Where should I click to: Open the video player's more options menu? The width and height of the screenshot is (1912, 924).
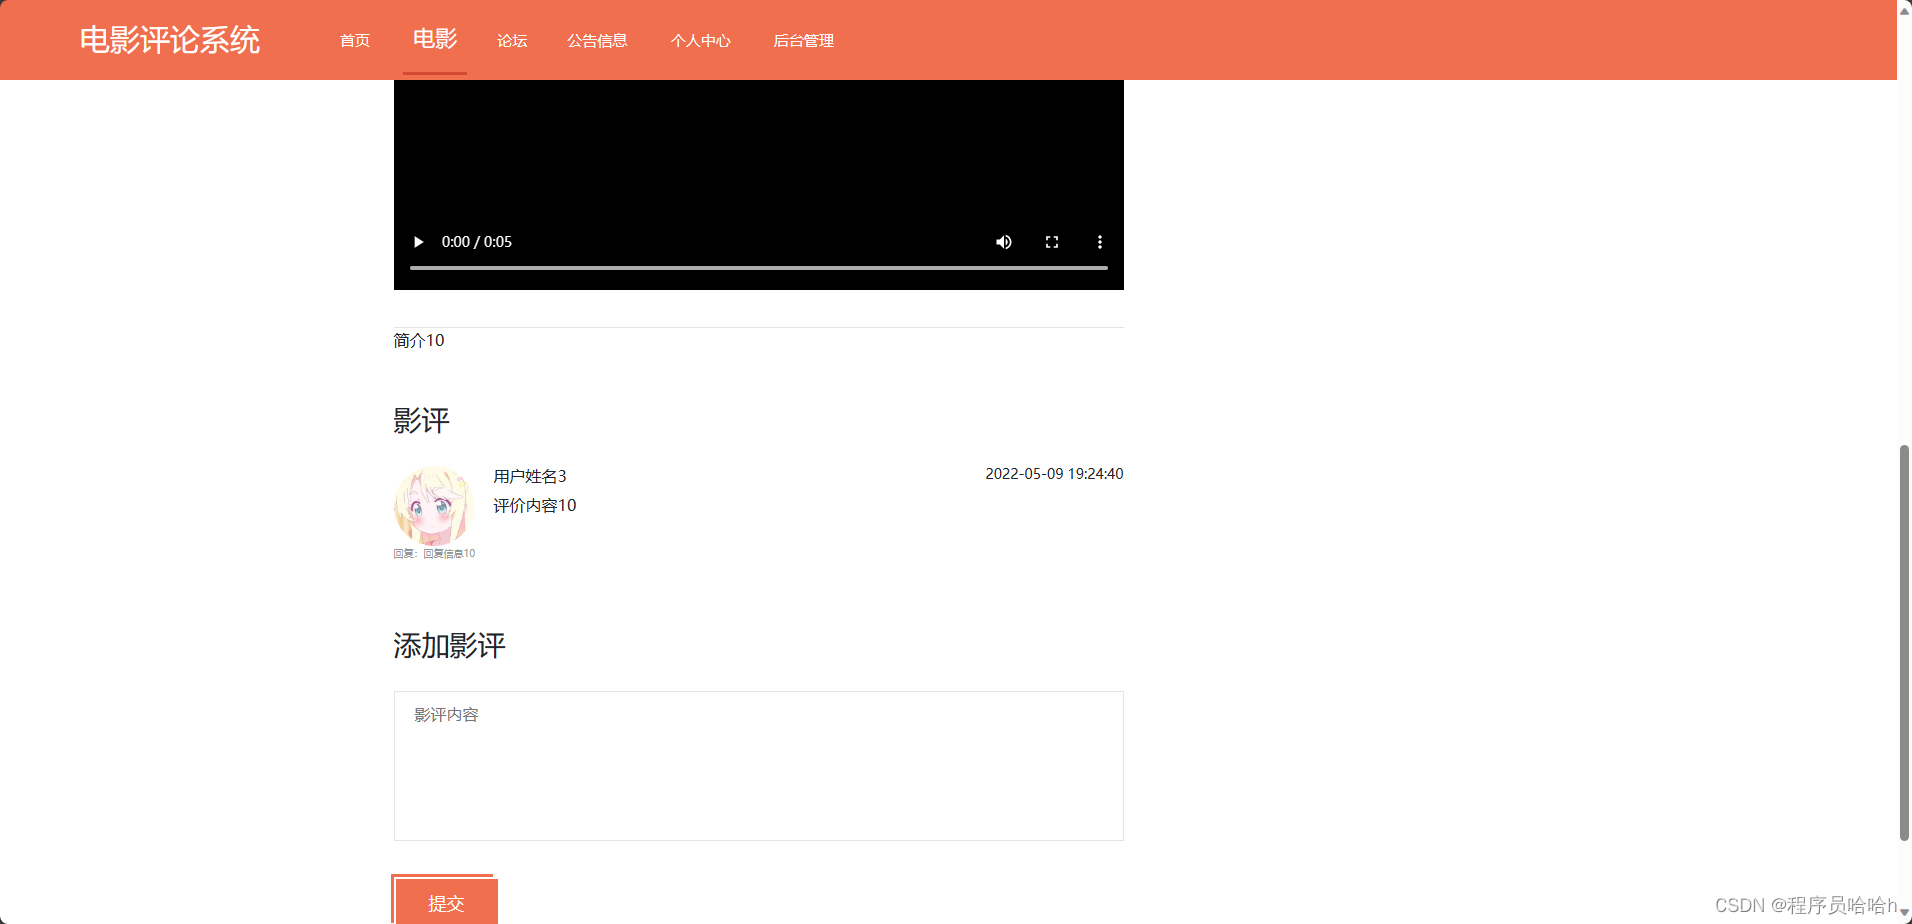pyautogui.click(x=1099, y=241)
